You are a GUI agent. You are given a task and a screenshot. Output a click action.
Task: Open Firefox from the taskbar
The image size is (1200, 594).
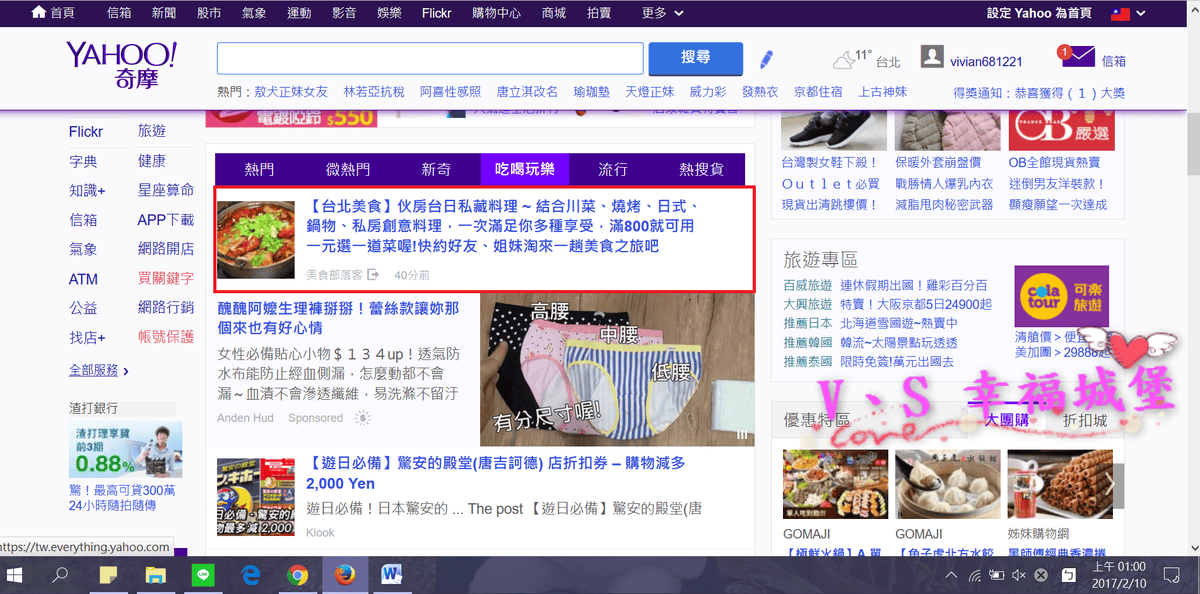coord(344,575)
